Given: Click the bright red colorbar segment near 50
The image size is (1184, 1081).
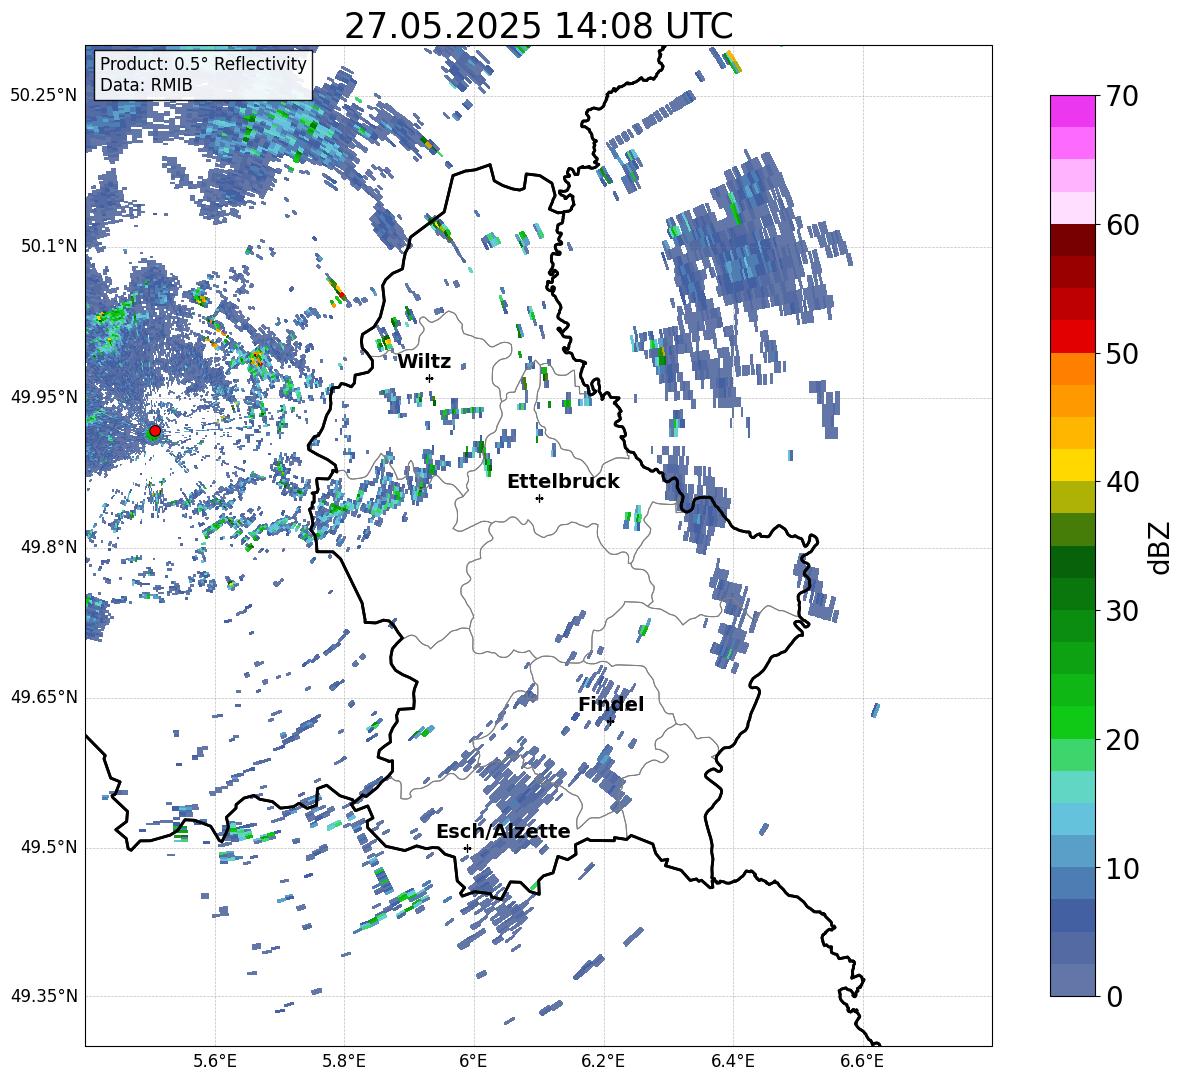Looking at the screenshot, I should click(x=1072, y=337).
